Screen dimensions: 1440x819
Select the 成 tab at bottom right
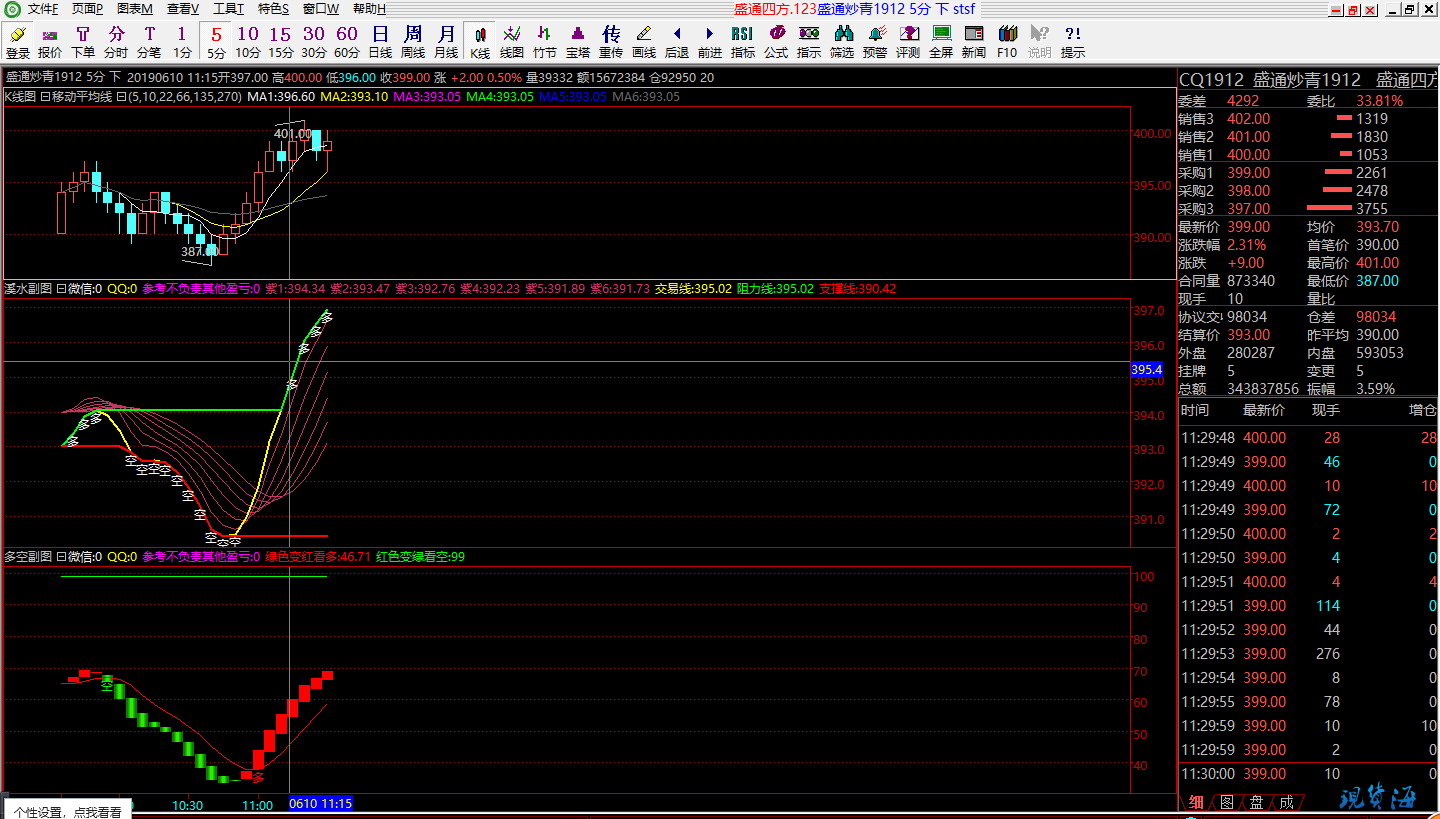(1286, 802)
